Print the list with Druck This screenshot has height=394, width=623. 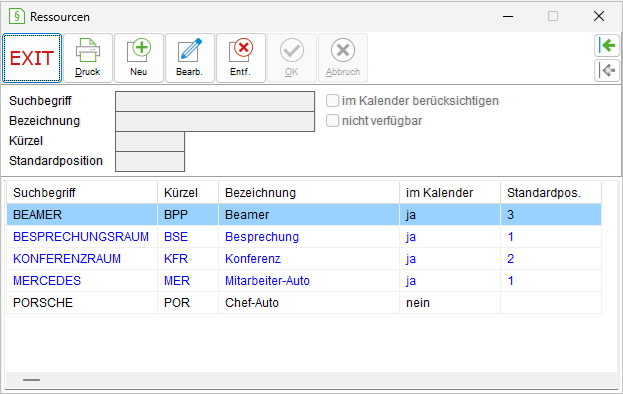88,58
